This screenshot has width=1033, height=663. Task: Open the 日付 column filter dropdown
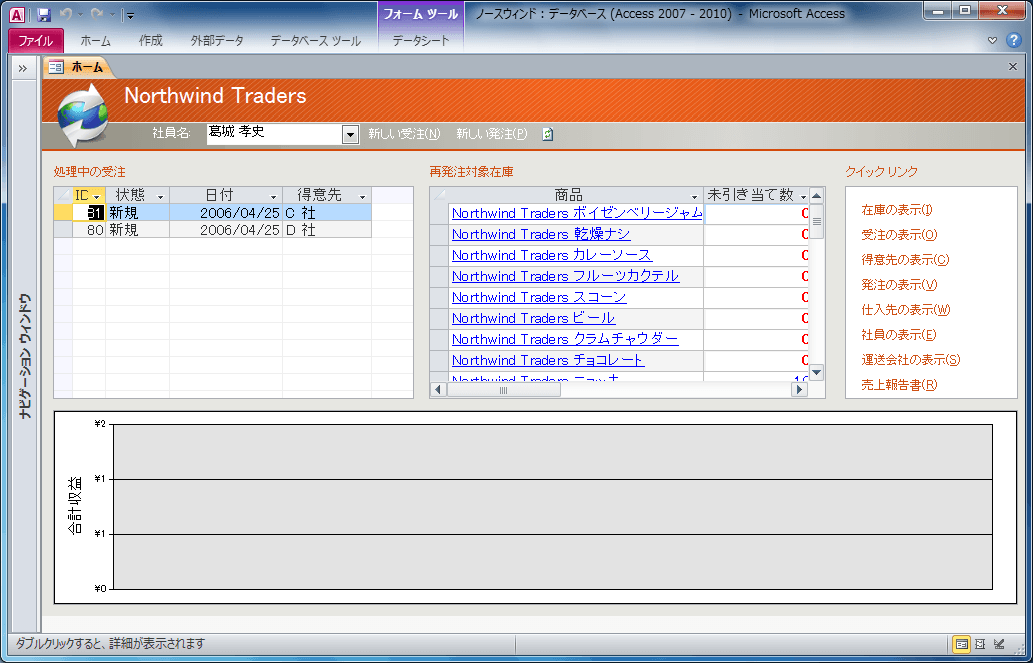(x=273, y=196)
